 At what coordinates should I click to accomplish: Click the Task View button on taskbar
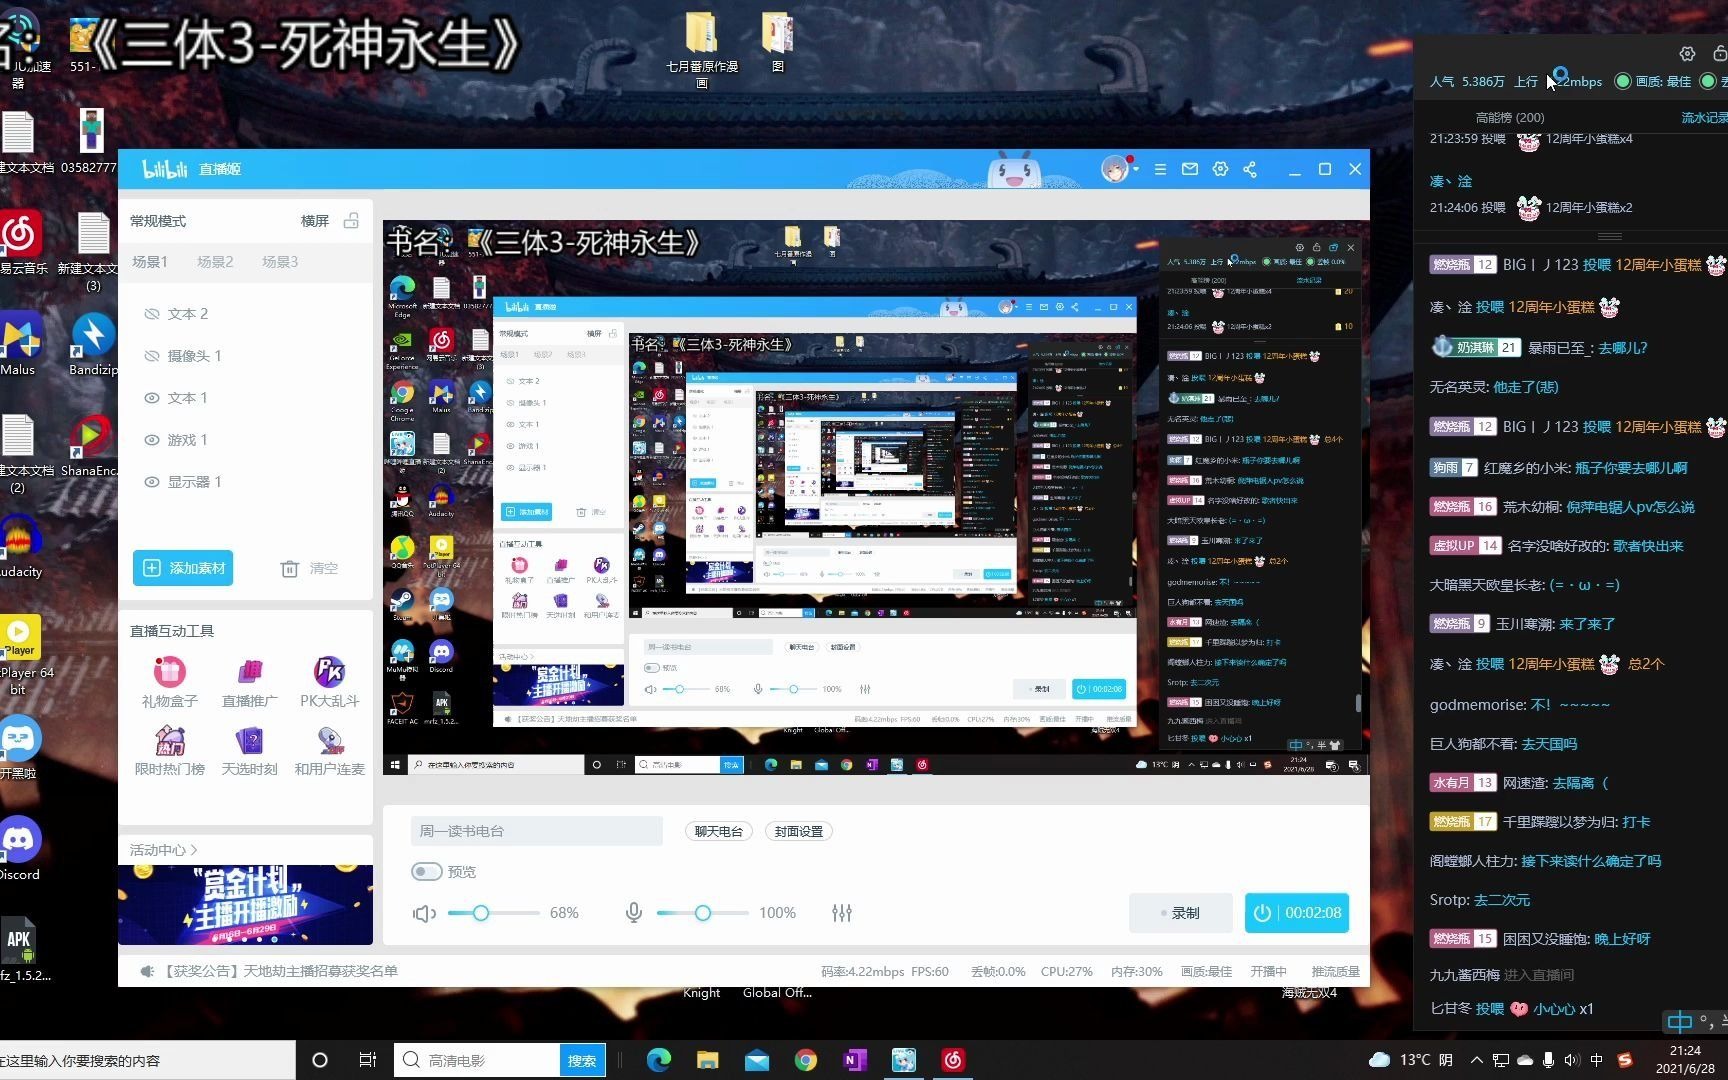click(x=367, y=1060)
